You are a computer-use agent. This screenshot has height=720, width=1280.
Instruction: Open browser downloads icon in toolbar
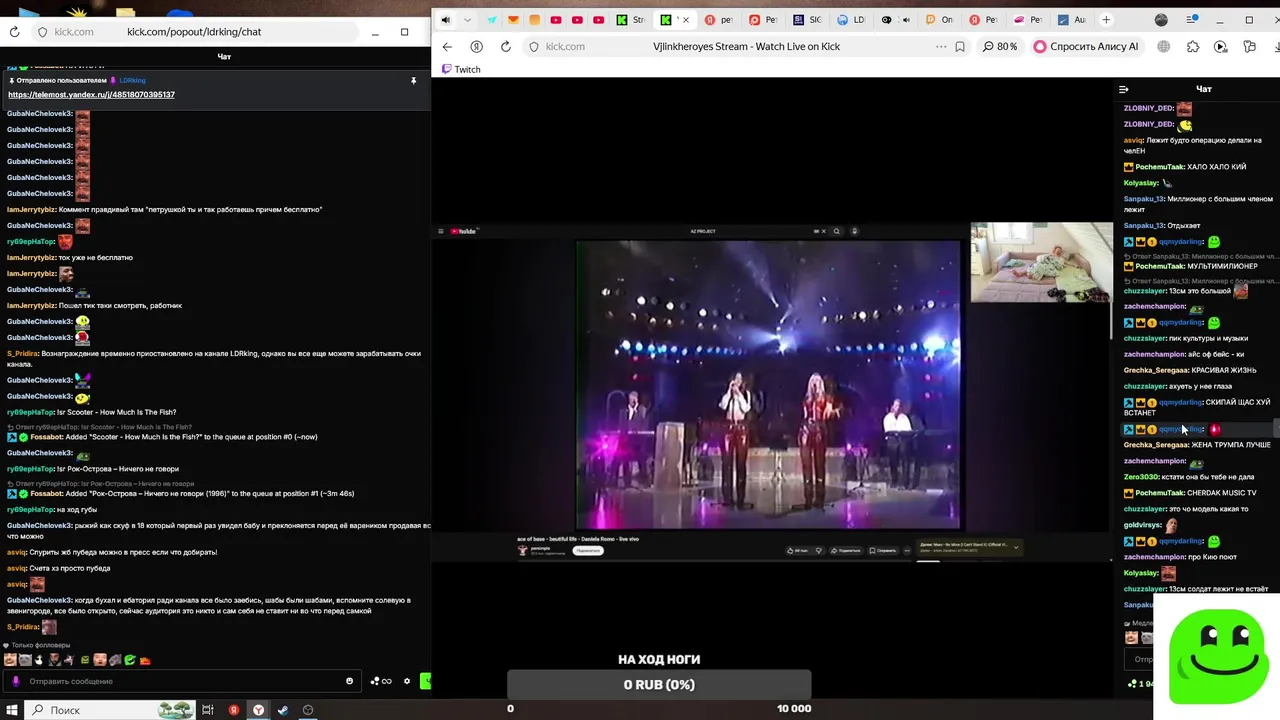tap(1277, 47)
